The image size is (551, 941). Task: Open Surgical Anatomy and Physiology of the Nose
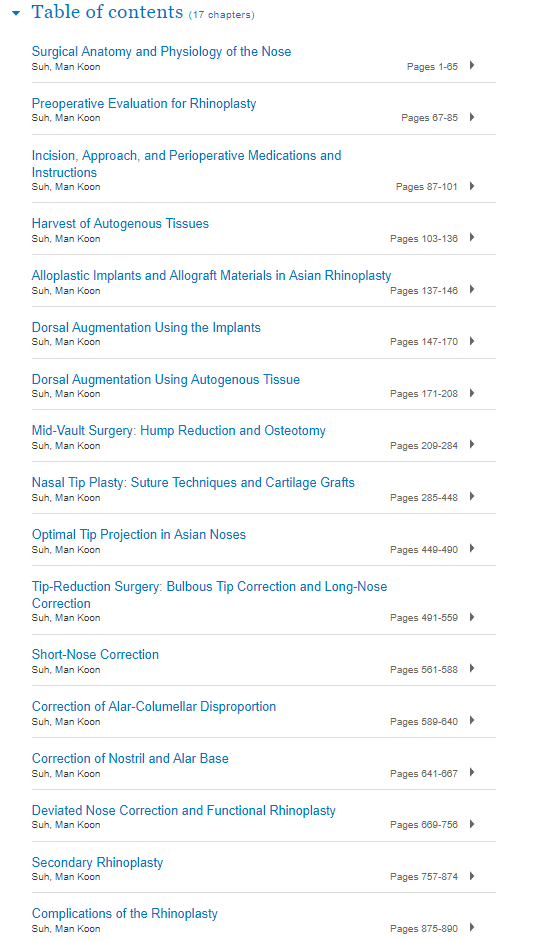coord(161,52)
